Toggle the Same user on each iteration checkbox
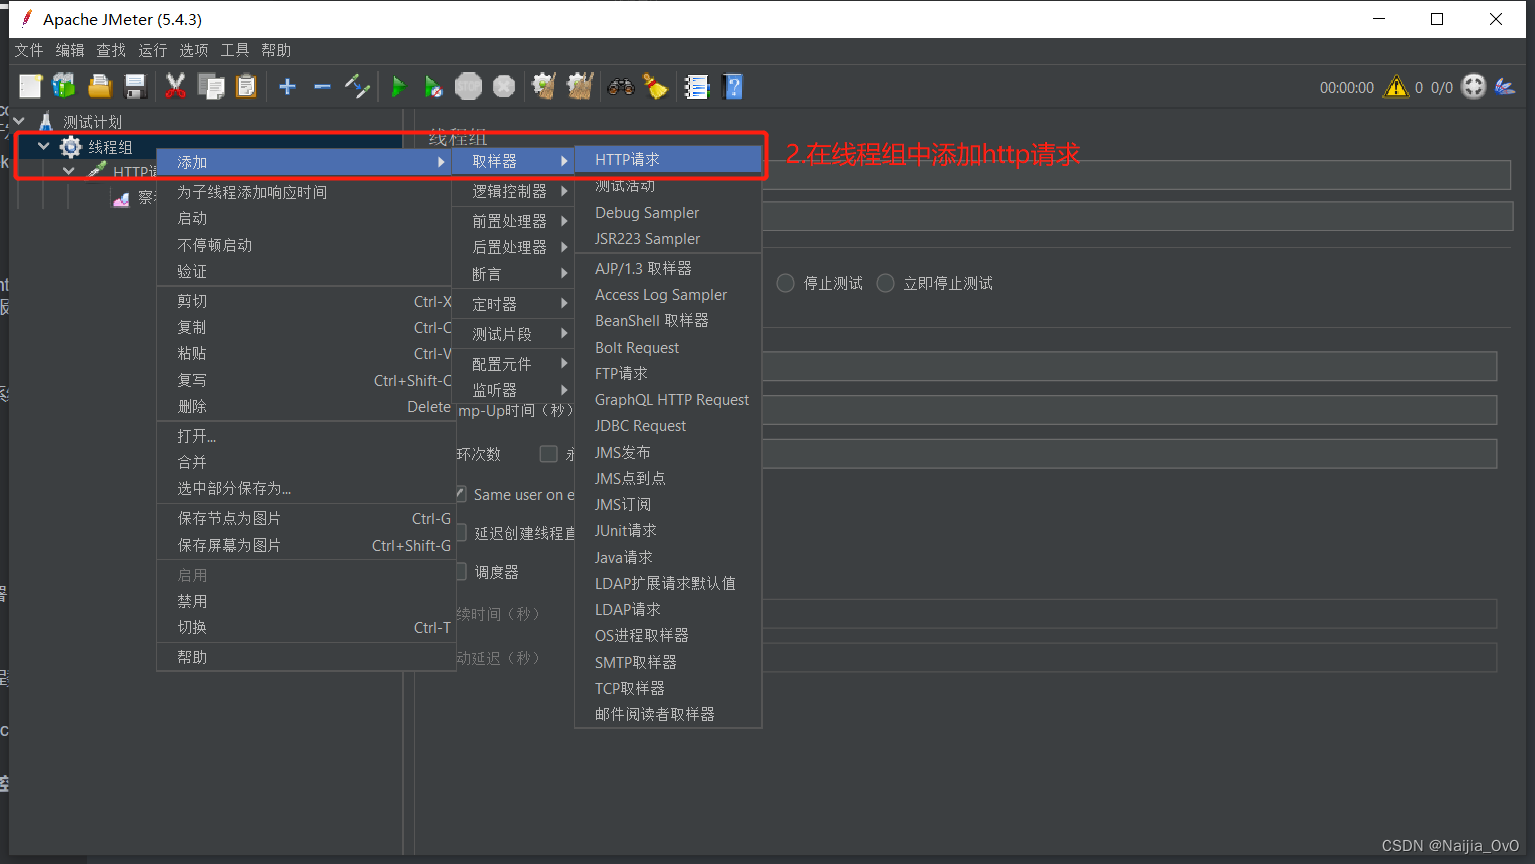The image size is (1535, 864). (461, 494)
